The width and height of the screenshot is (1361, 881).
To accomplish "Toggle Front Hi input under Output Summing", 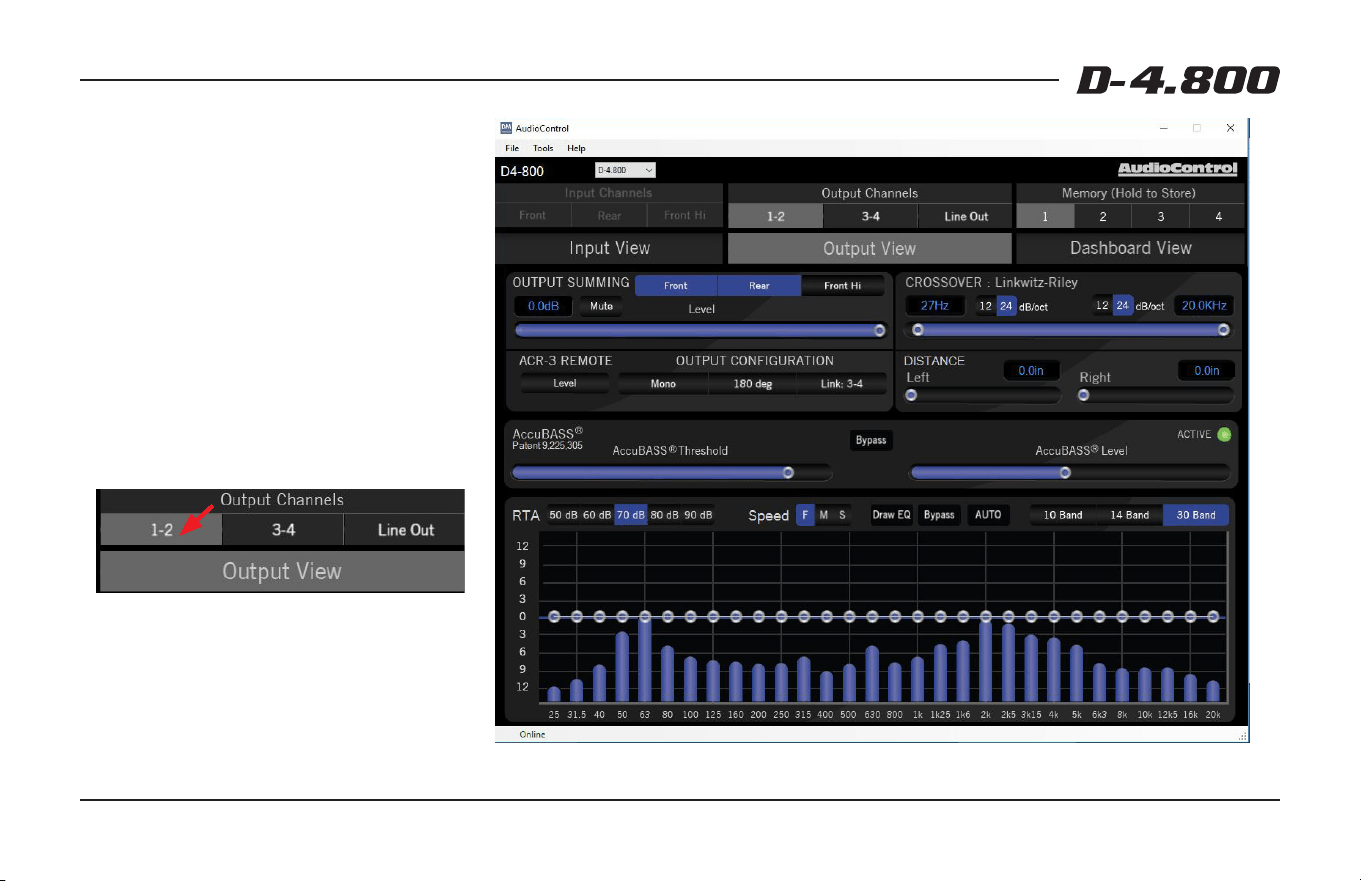I will (844, 286).
